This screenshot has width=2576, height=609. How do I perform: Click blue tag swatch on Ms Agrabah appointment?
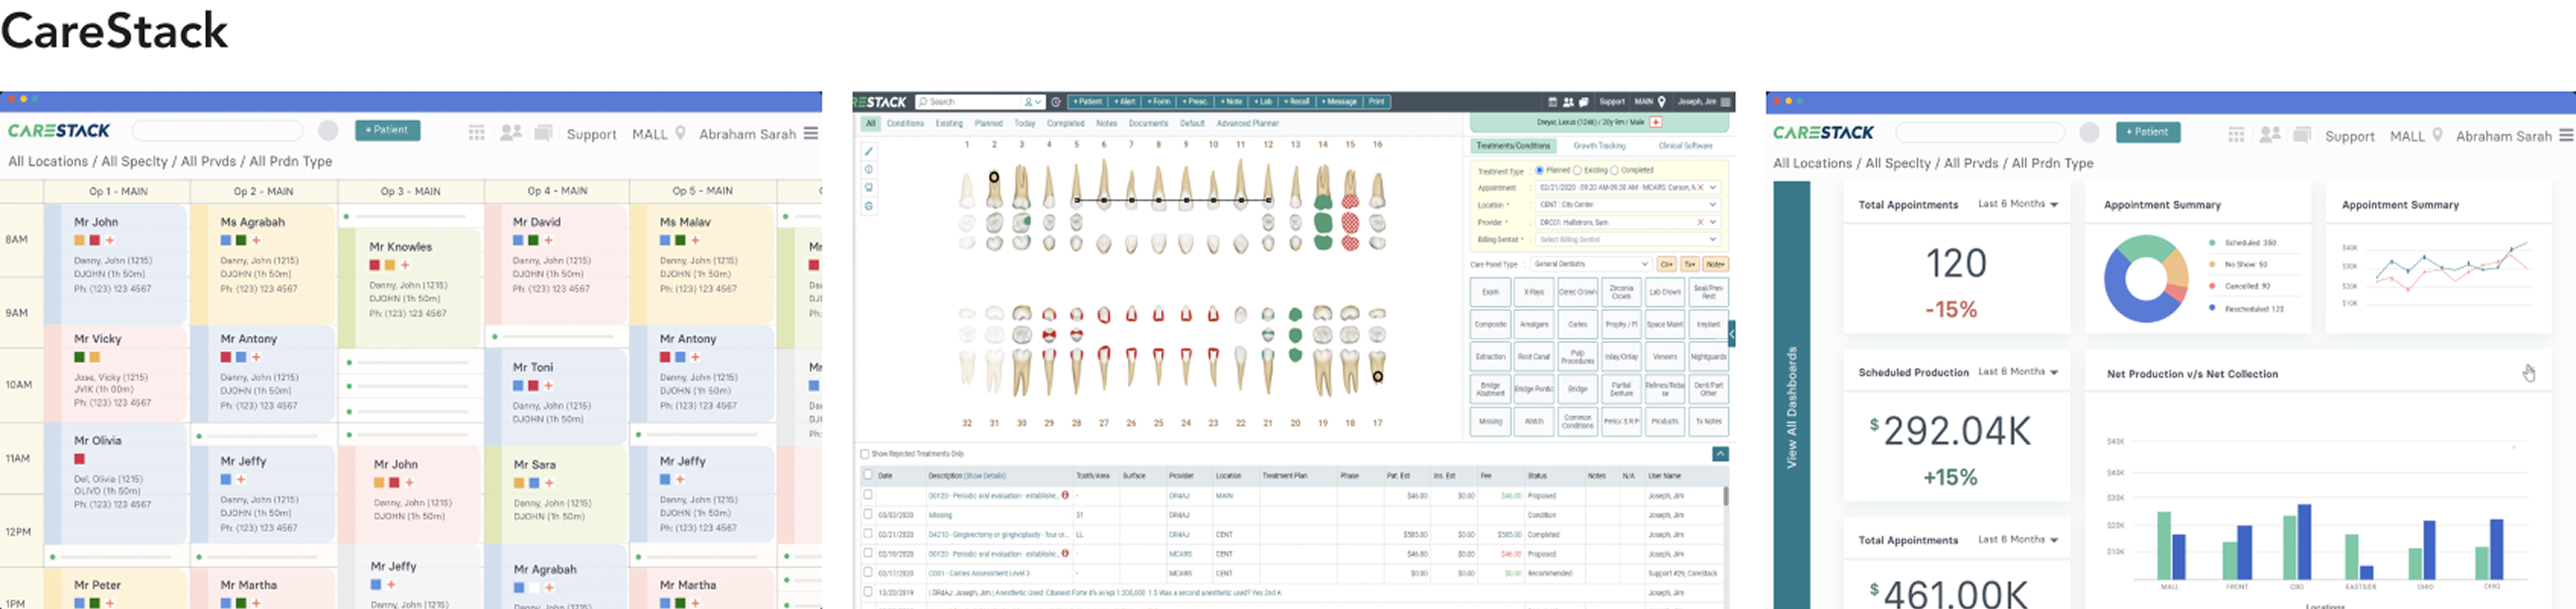[x=226, y=240]
